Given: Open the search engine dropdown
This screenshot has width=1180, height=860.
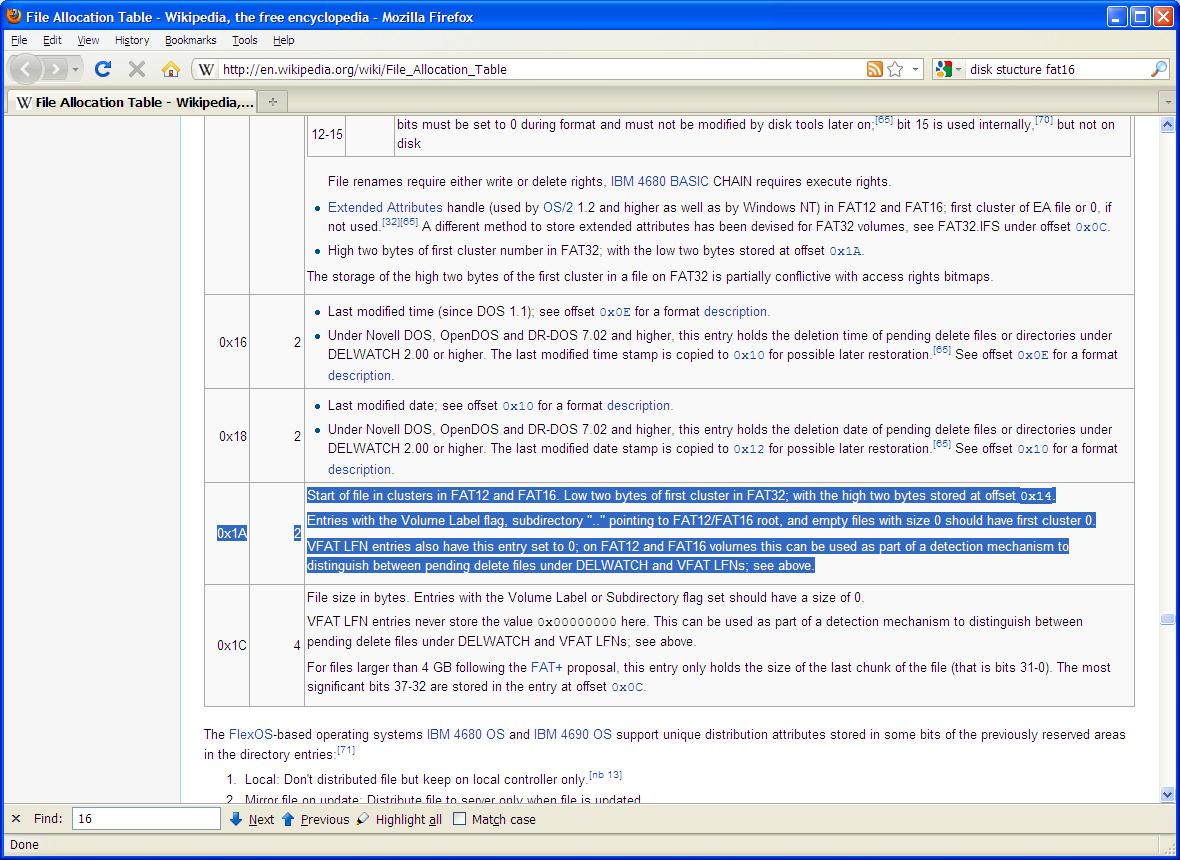Looking at the screenshot, I should (948, 69).
